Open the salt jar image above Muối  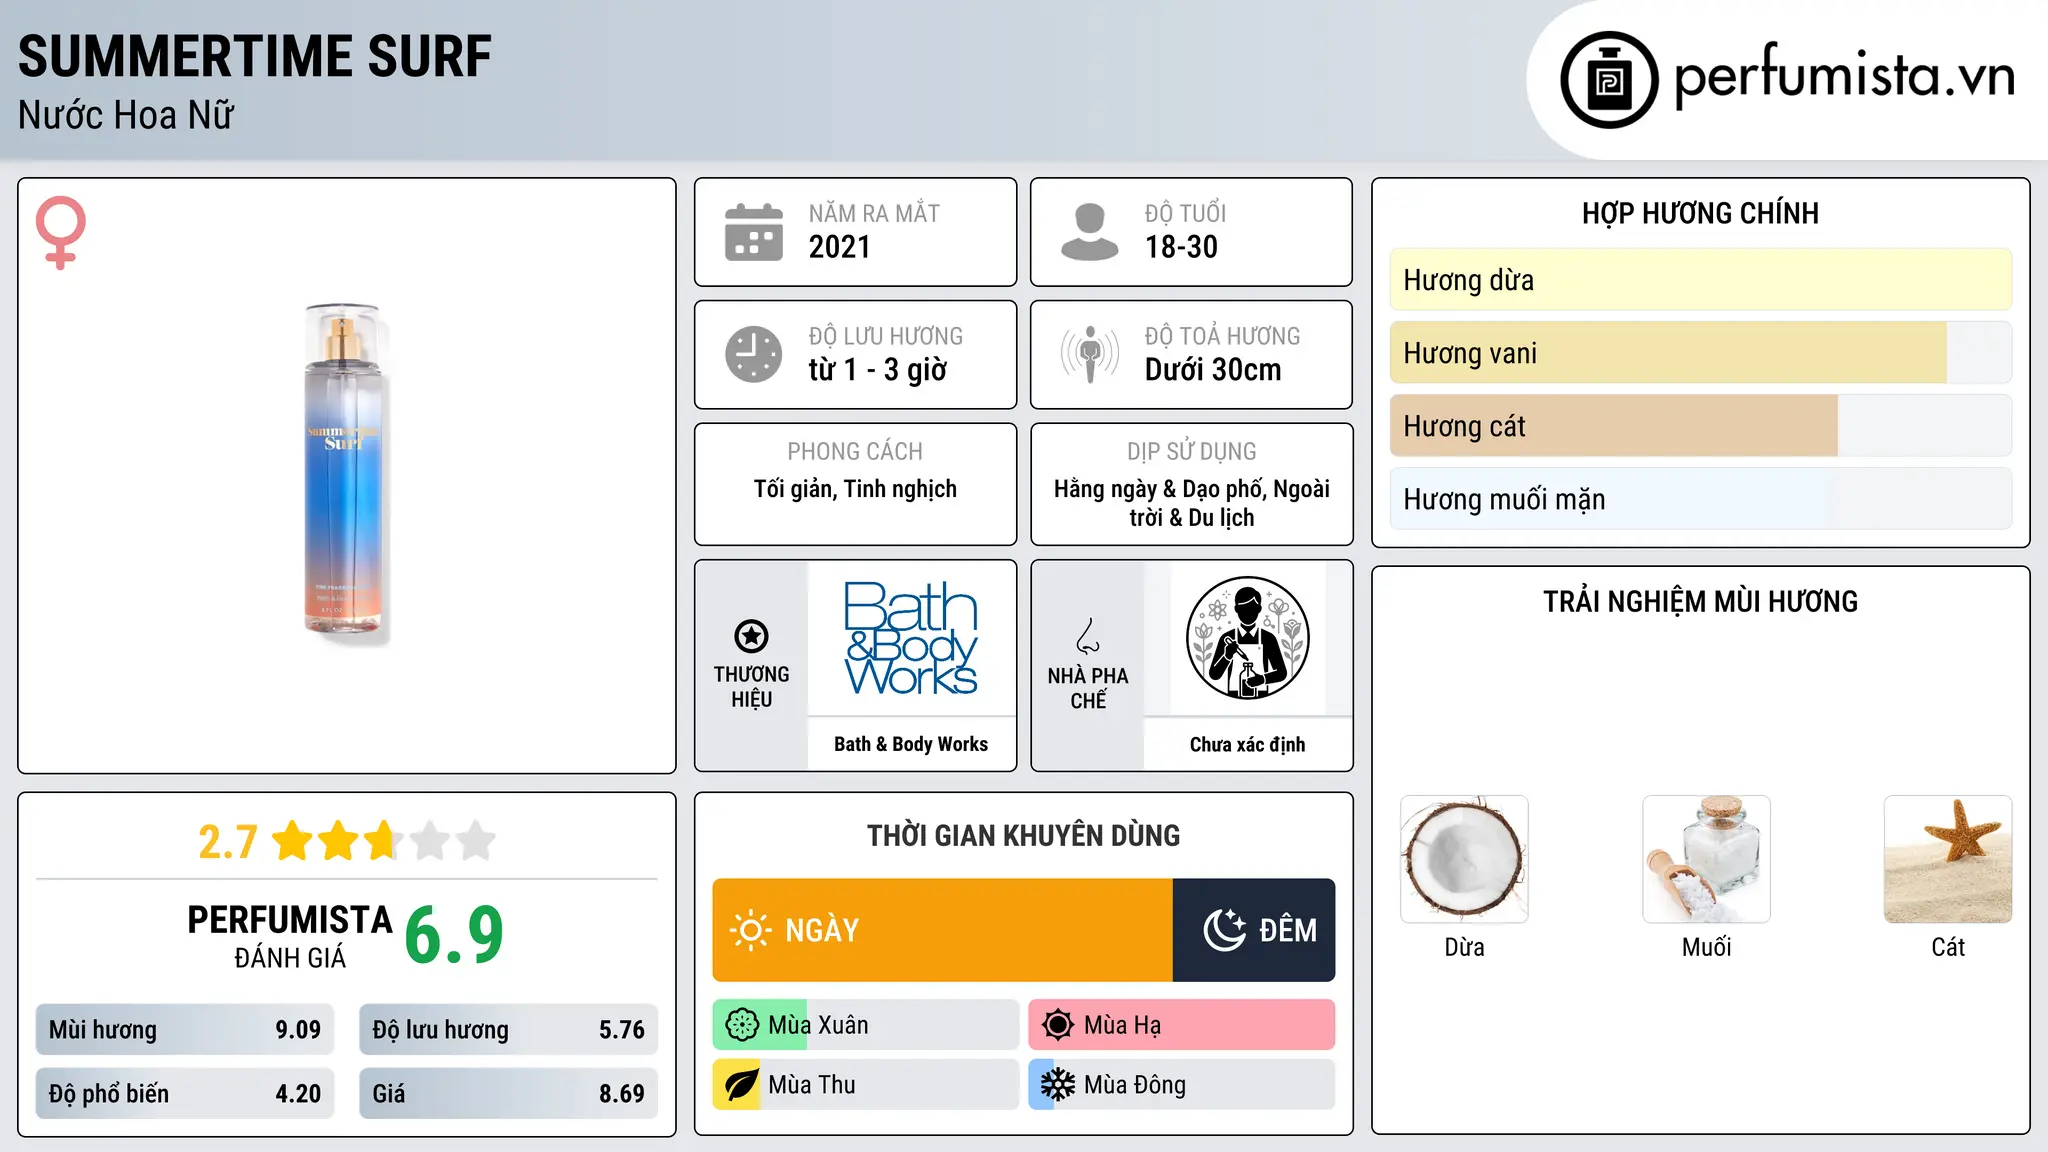[x=1706, y=859]
